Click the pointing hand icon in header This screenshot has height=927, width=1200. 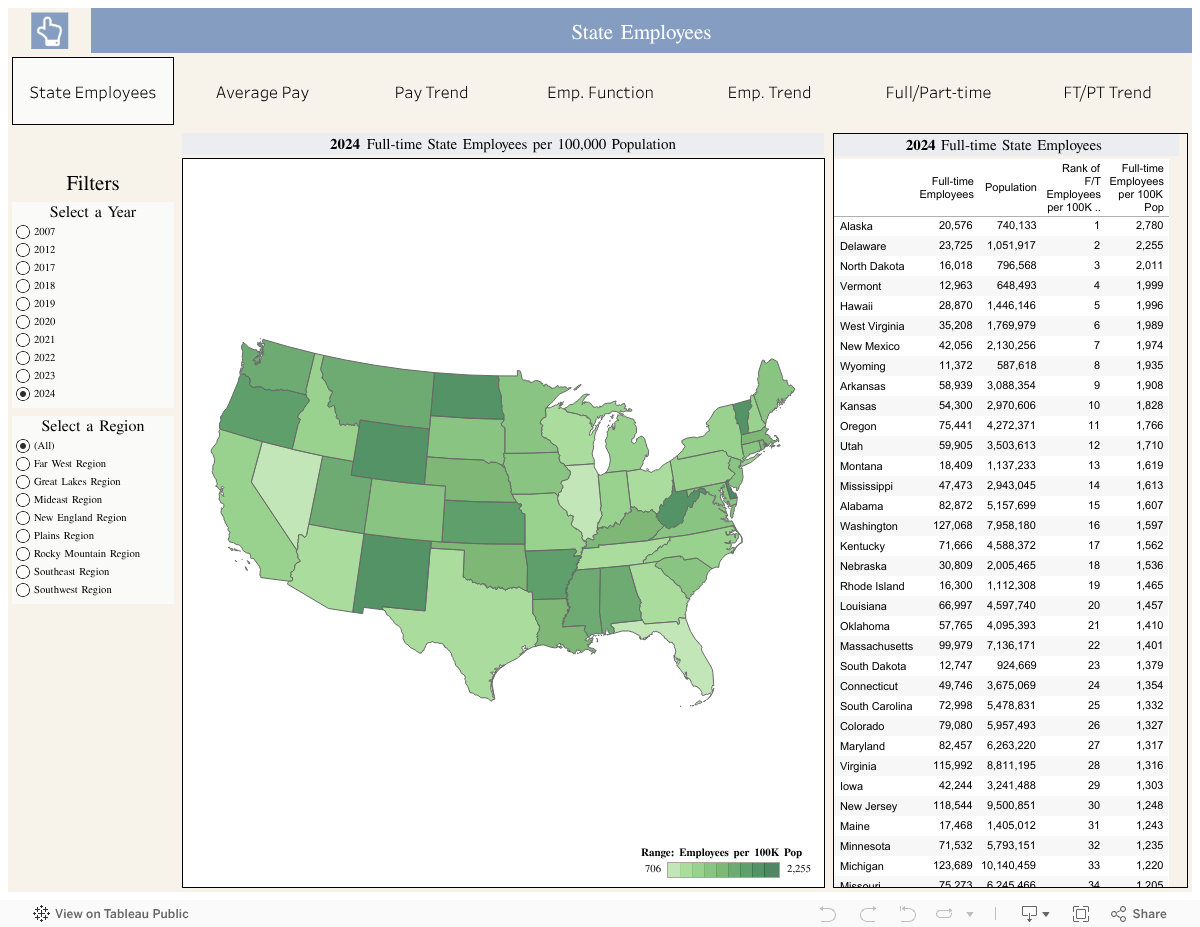[x=47, y=31]
